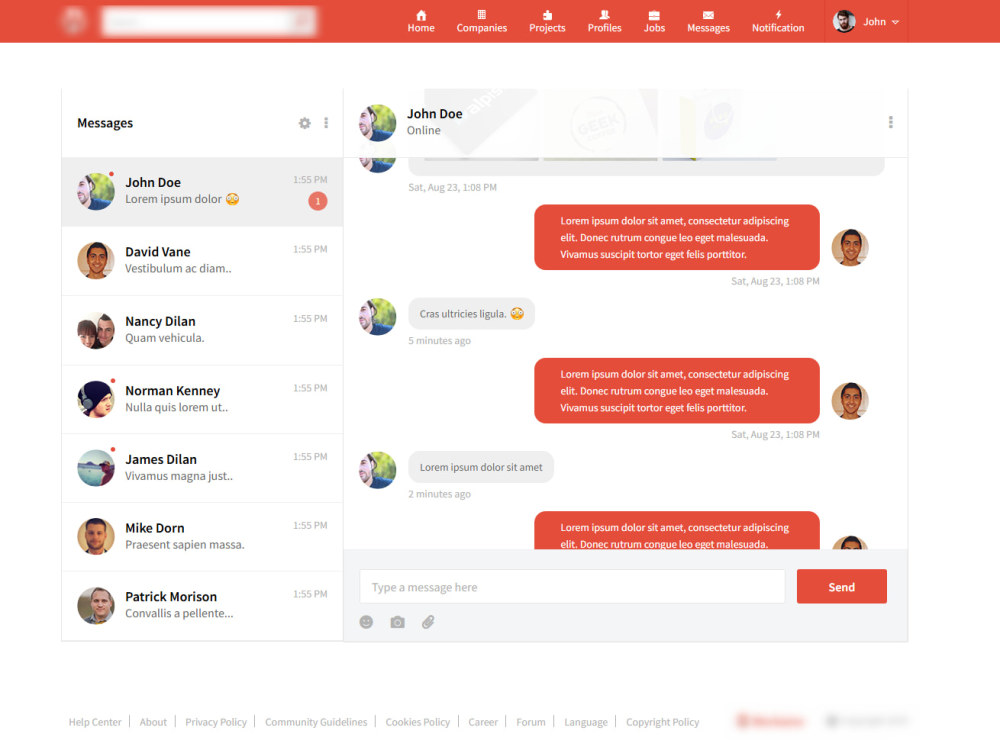This screenshot has height=750, width=1000.
Task: Open the Jobs page
Action: 654,21
